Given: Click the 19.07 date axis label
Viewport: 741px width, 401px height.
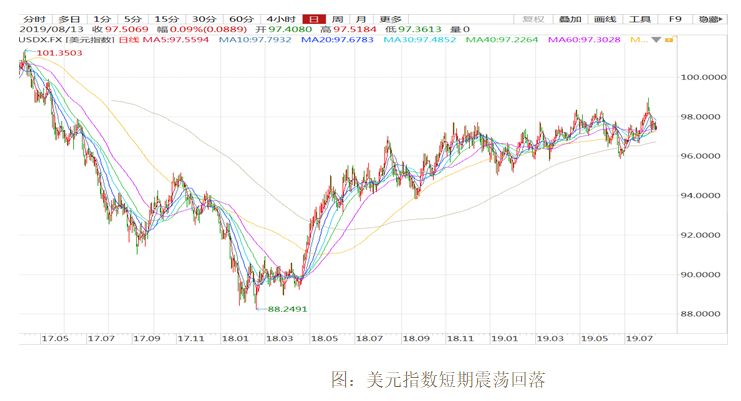Looking at the screenshot, I should point(639,339).
